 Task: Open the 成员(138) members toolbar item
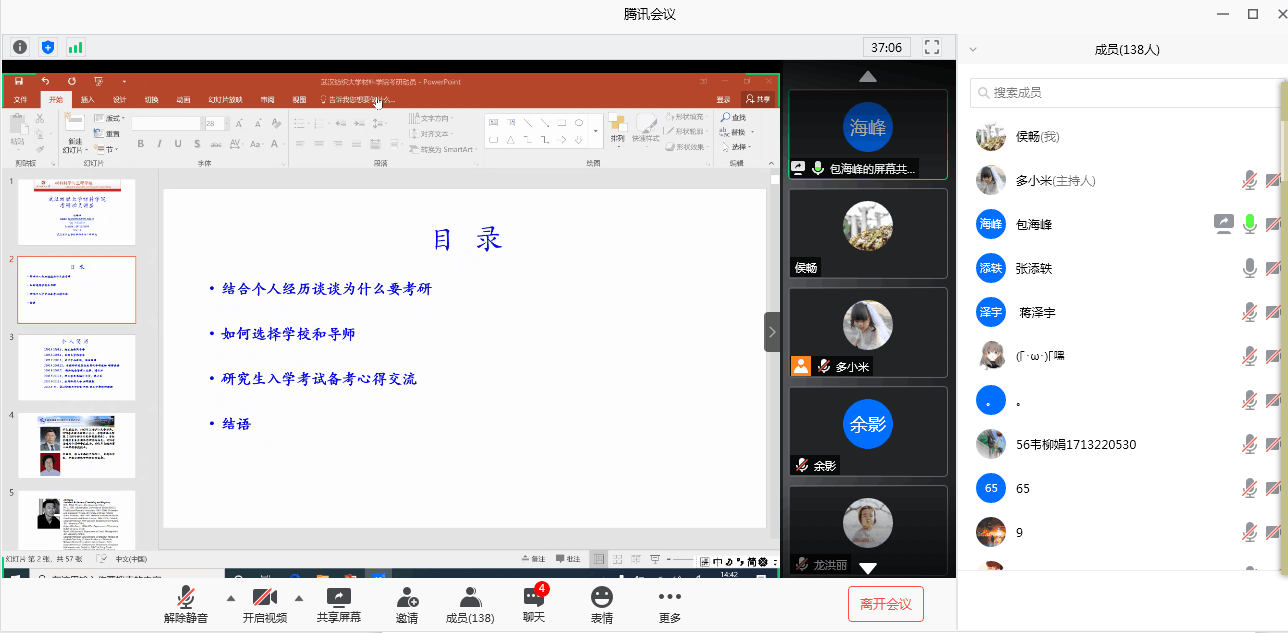tap(470, 598)
